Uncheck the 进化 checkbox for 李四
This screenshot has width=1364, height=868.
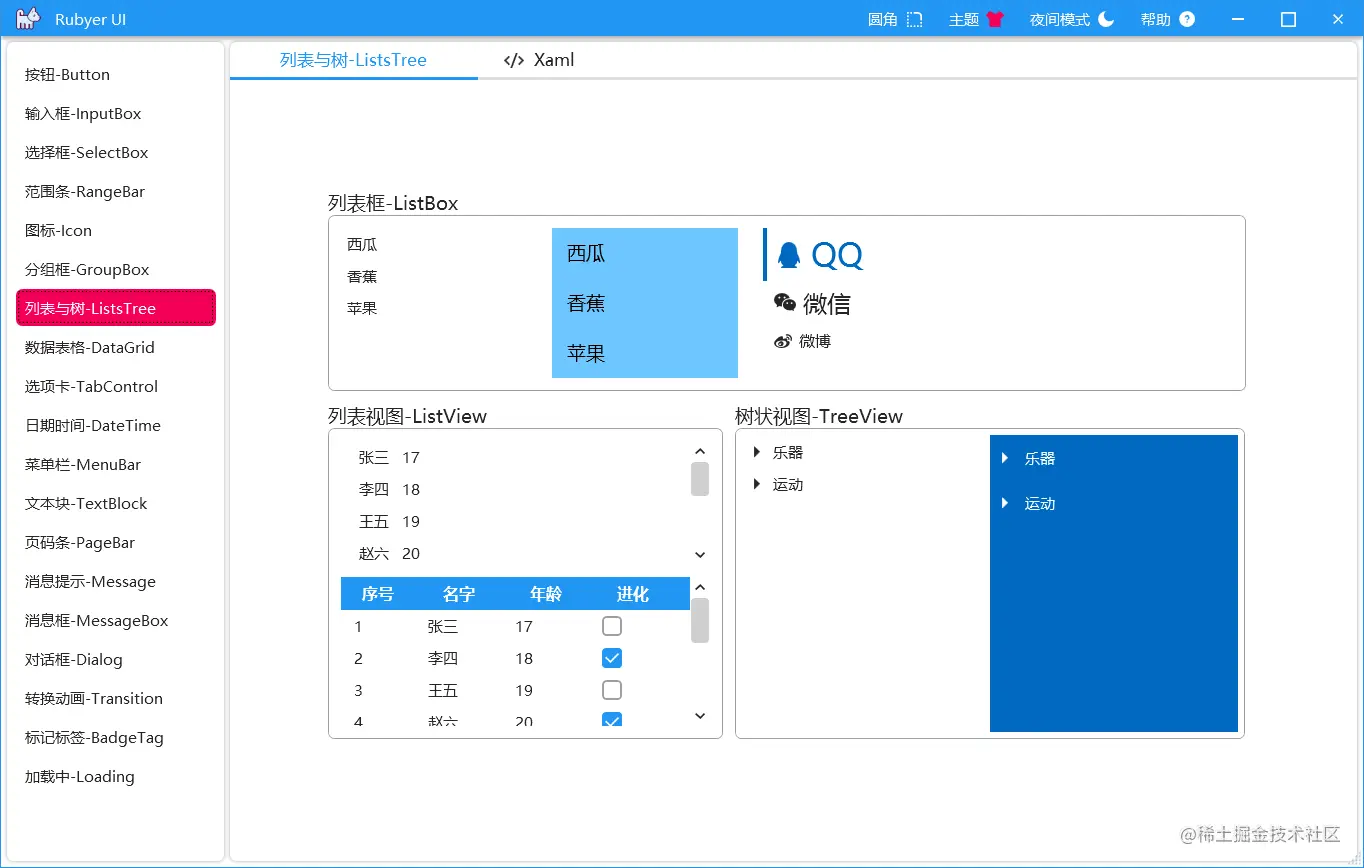[x=611, y=658]
